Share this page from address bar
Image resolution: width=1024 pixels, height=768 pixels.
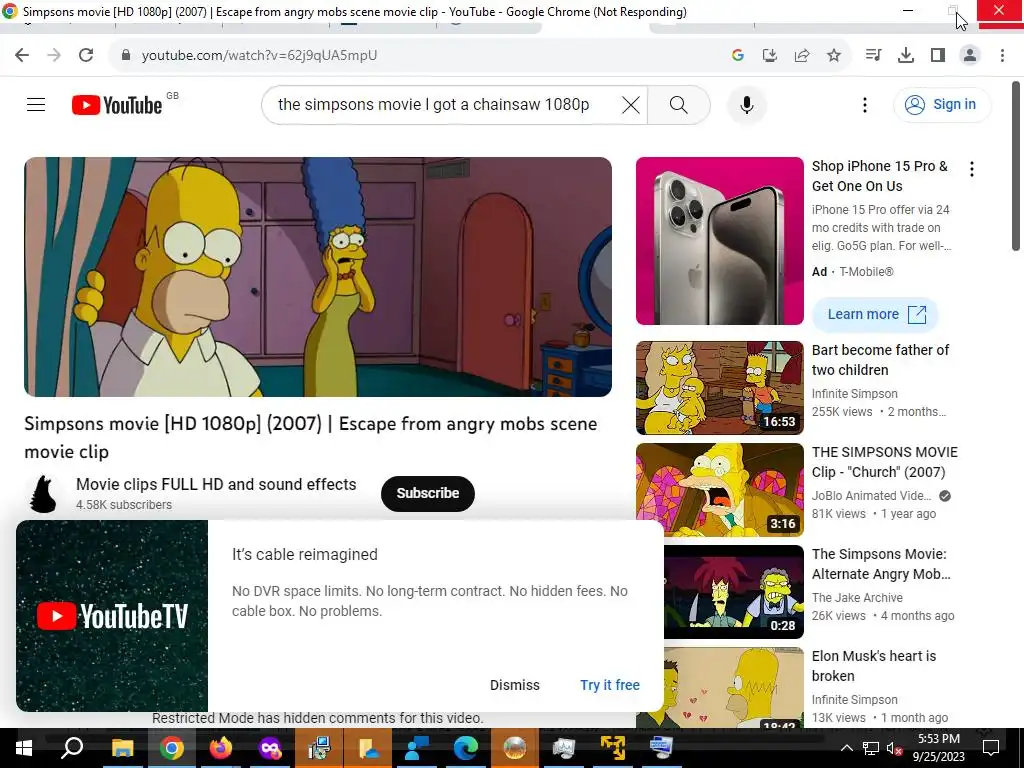(x=801, y=56)
